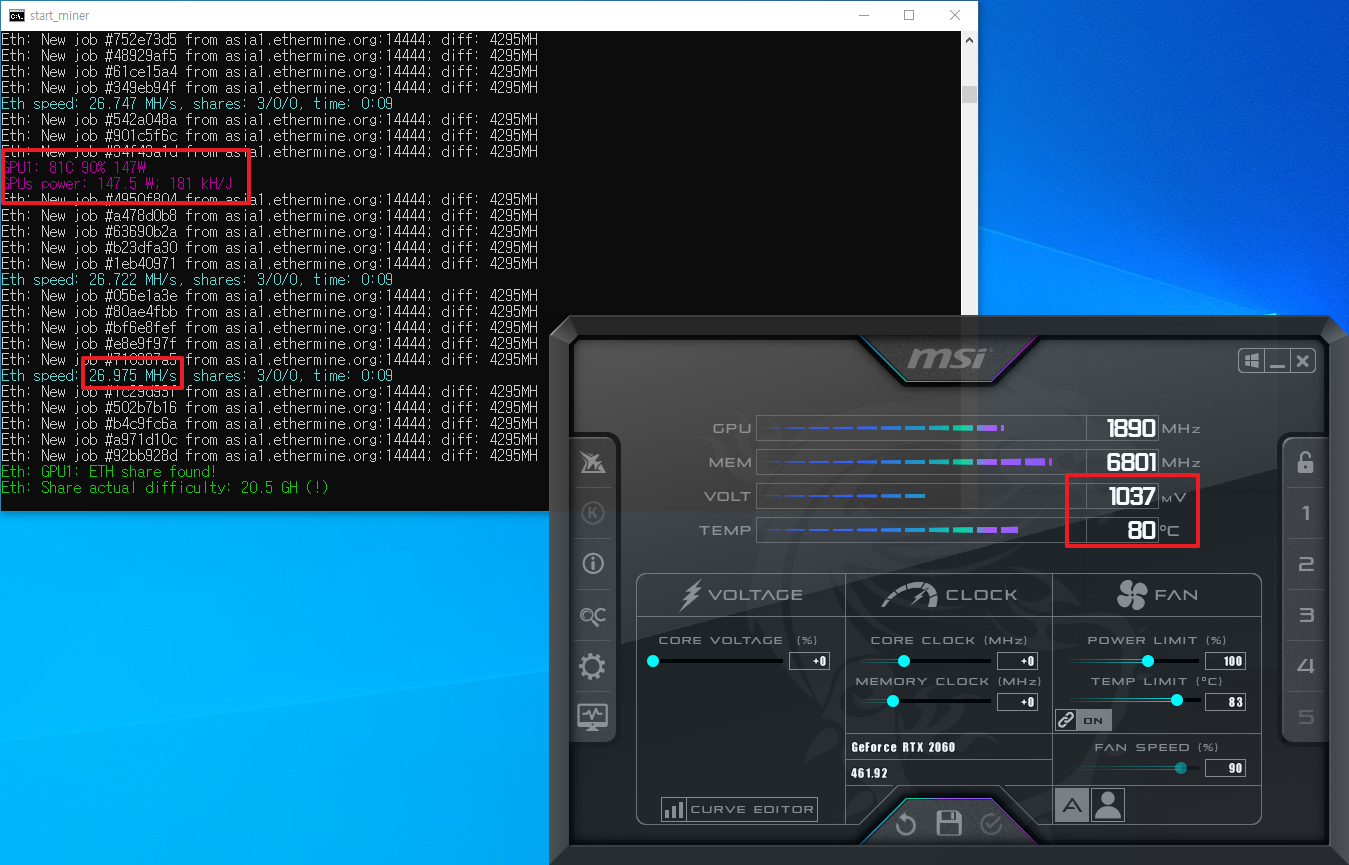1349x865 pixels.
Task: Click the Memory Clock slider handle
Action: 893,701
